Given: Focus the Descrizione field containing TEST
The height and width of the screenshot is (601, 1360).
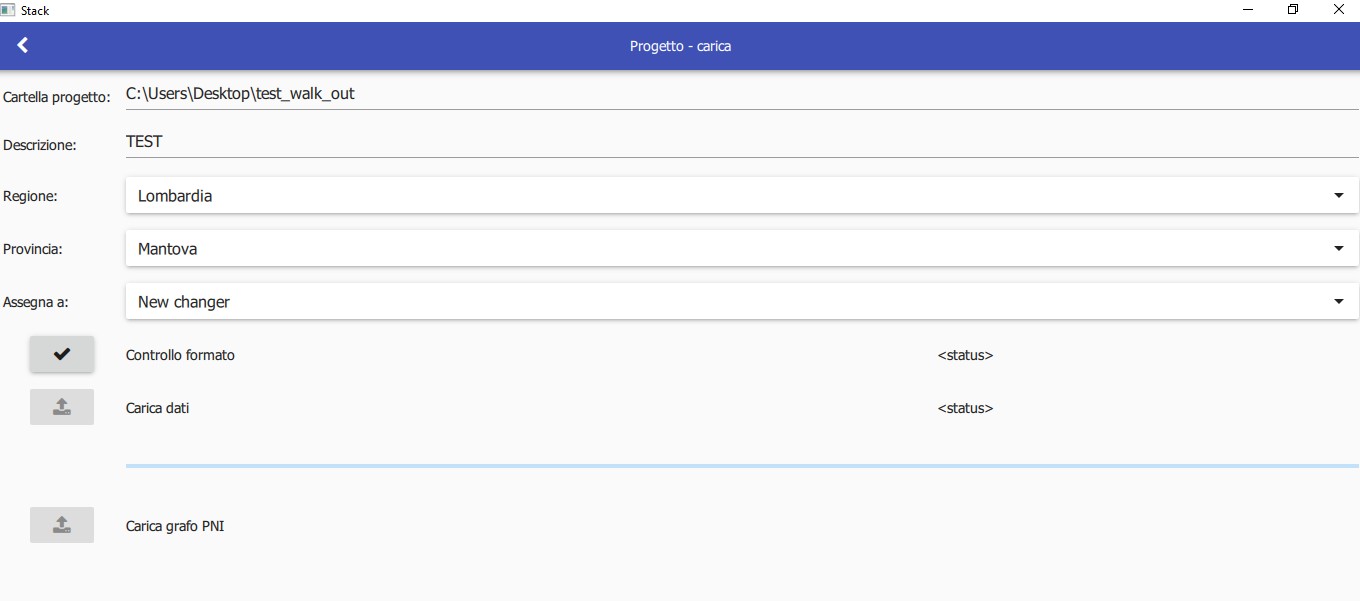Looking at the screenshot, I should (x=741, y=142).
